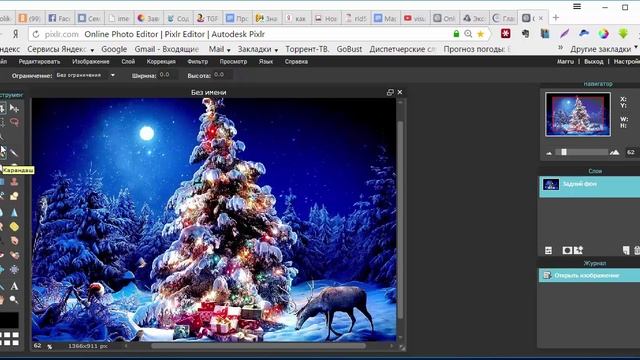Select the Hand pan tool
Screen dimensions: 640x360
click(x=2, y=300)
